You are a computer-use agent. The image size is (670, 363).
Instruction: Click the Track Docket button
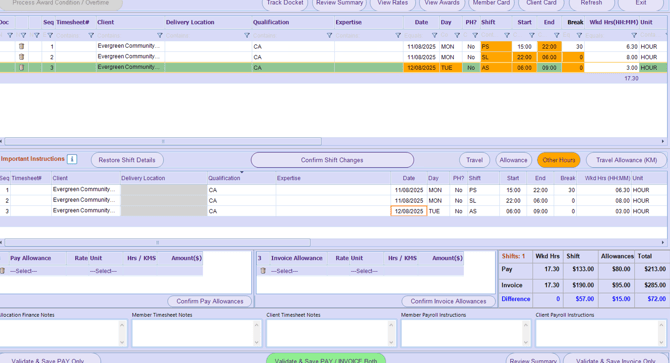tap(285, 3)
